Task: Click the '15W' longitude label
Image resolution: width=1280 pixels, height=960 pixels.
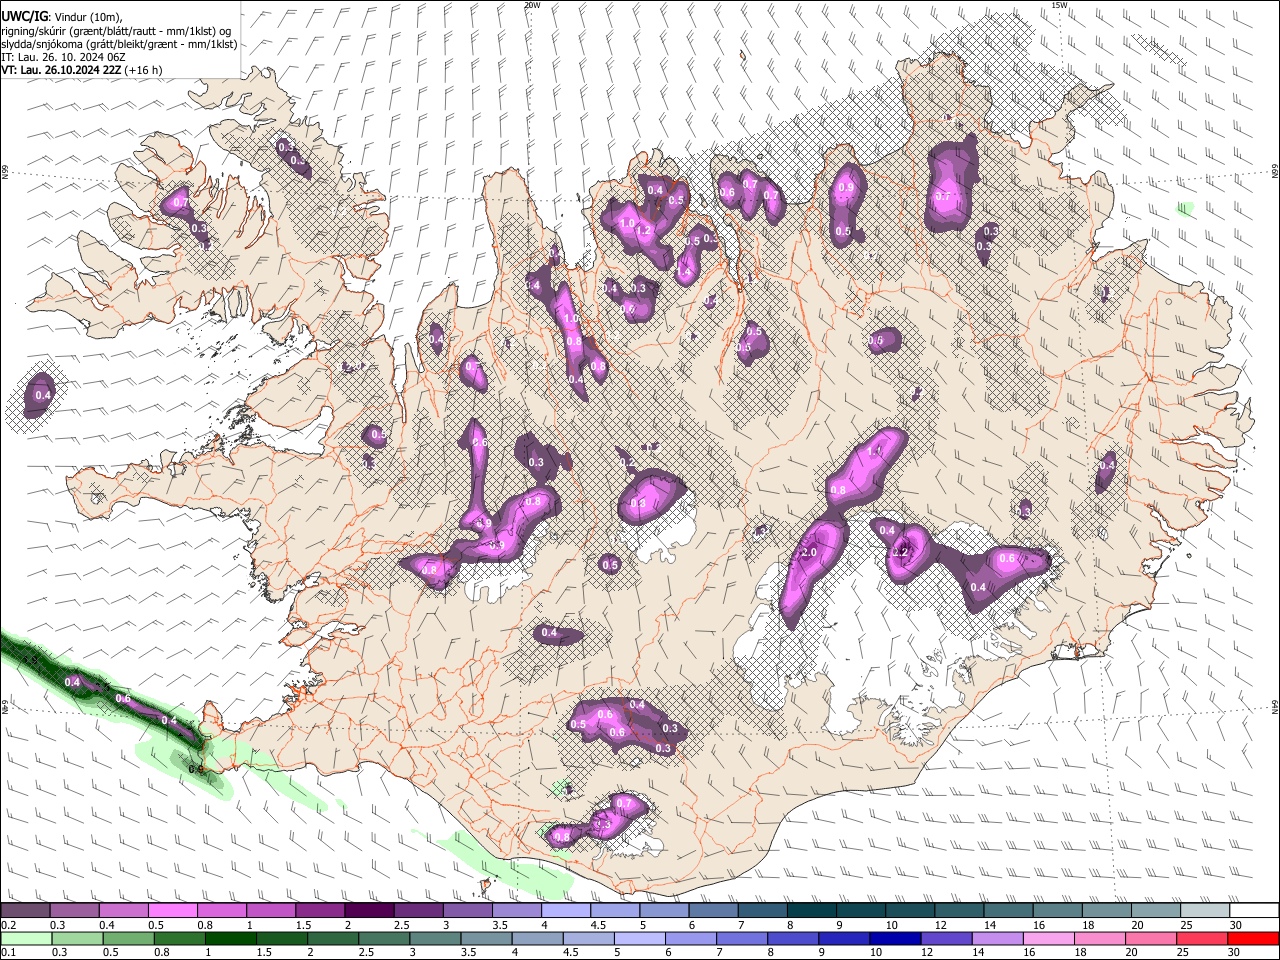Action: tap(1060, 5)
